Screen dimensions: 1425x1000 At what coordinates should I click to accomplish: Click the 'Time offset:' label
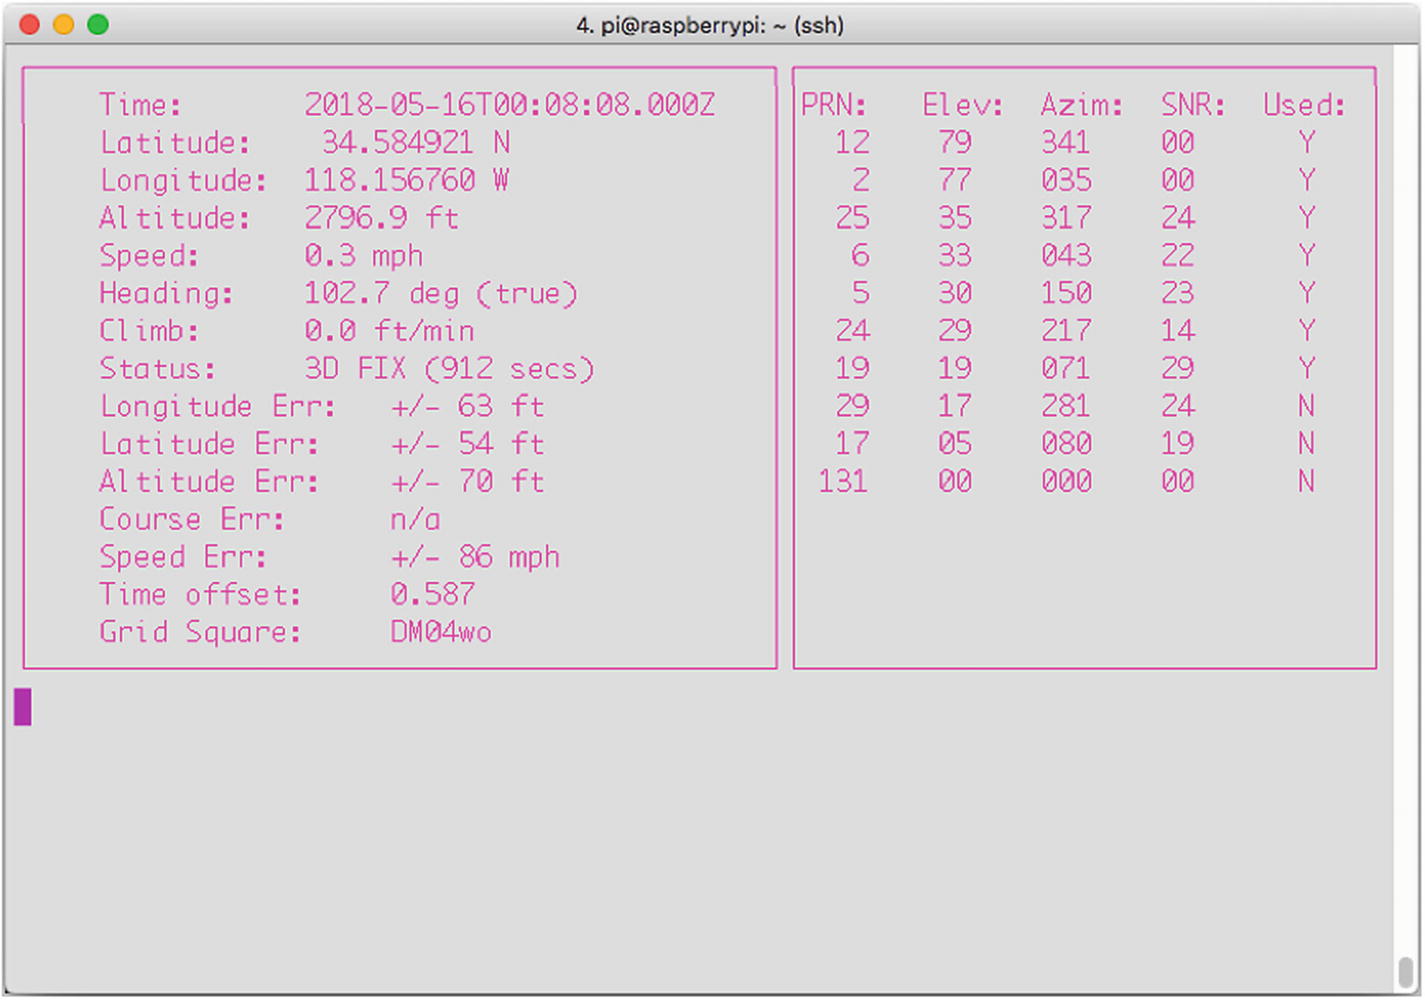(201, 595)
